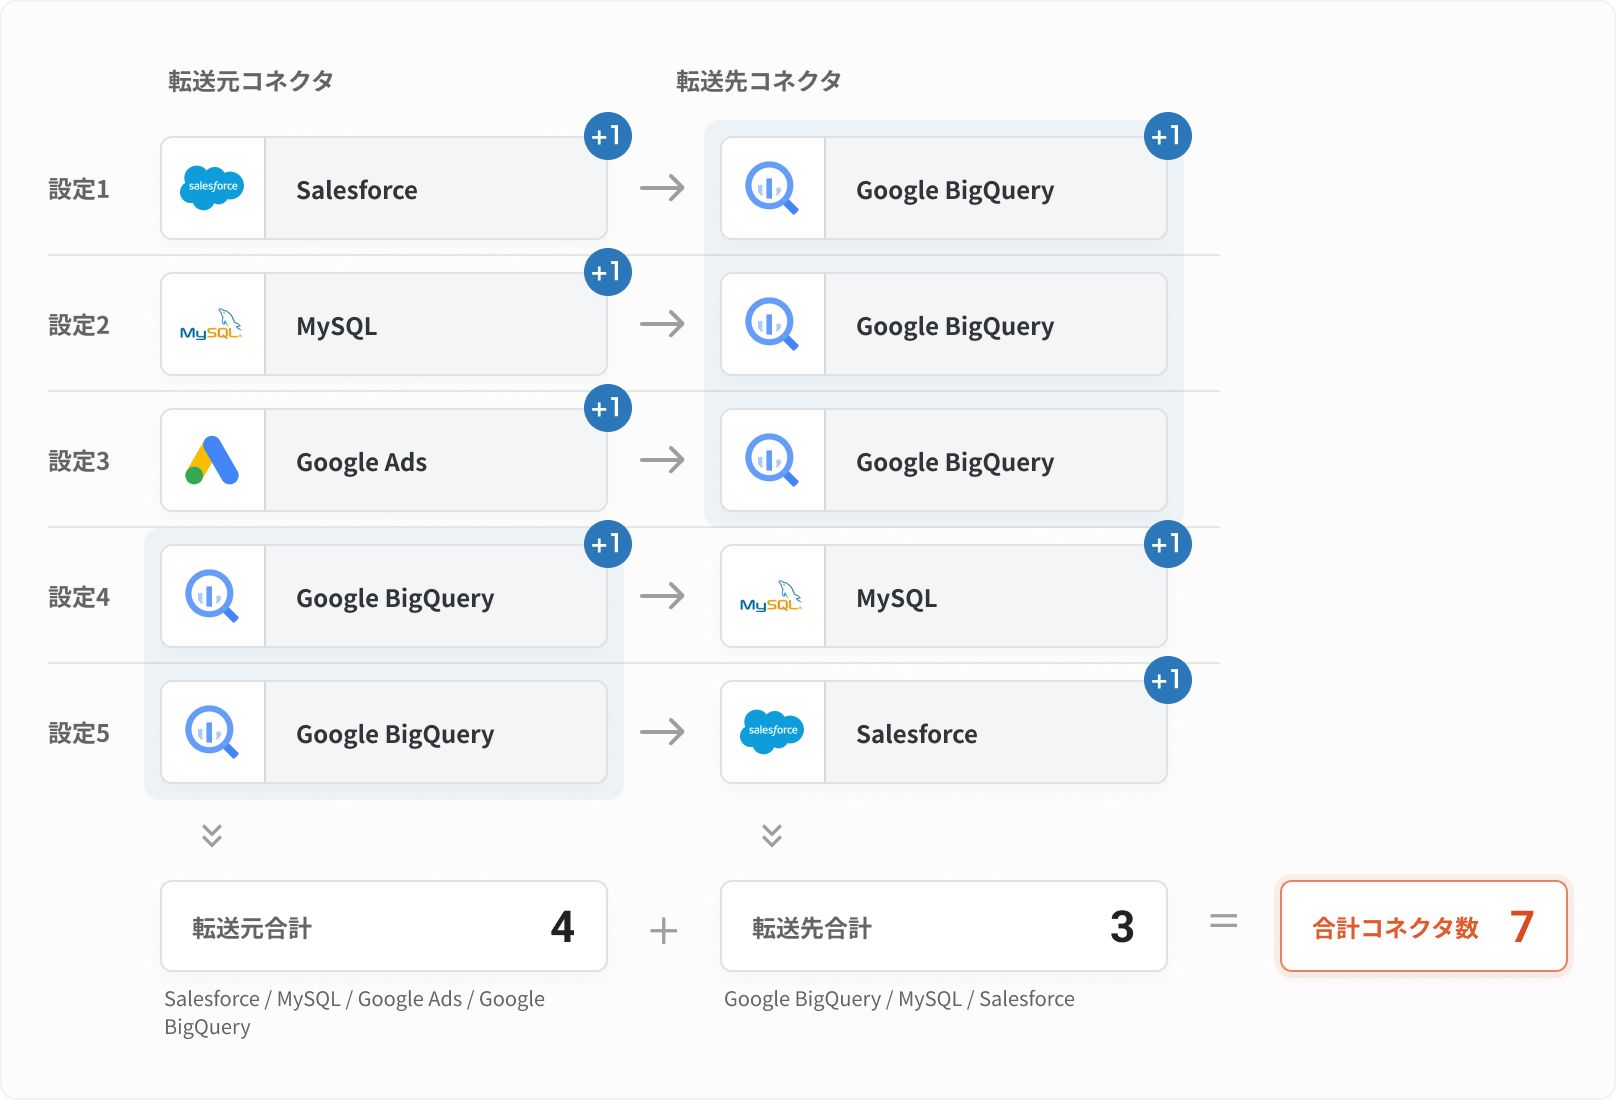Click the 設定1 row label
Screen dimensions: 1616x1100
coord(79,189)
